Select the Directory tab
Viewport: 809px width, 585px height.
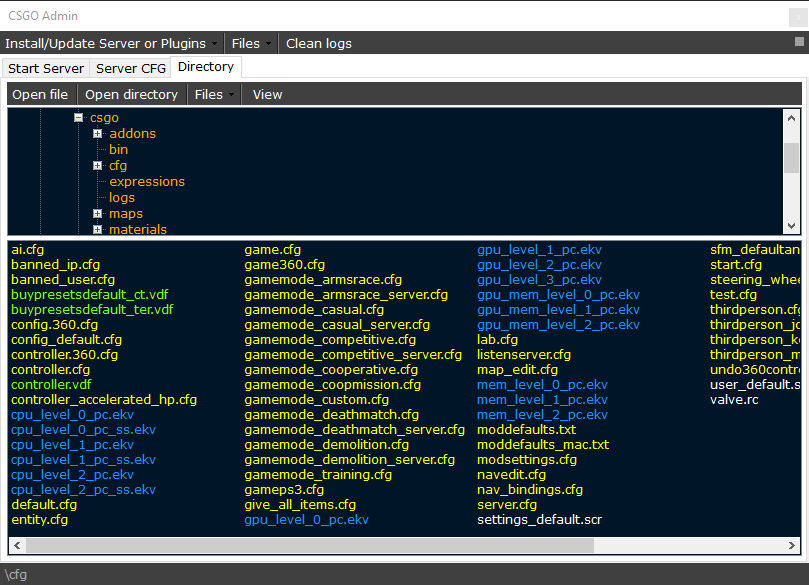pos(205,67)
